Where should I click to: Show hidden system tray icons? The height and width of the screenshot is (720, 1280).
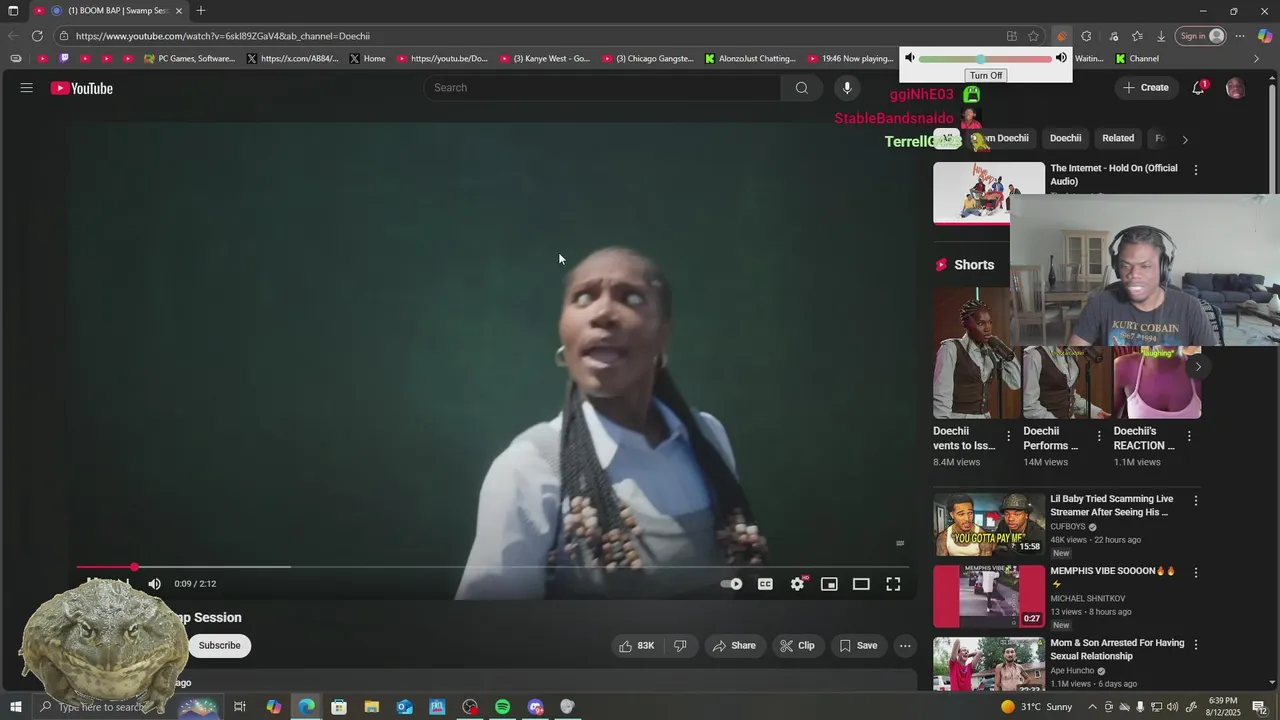[x=1092, y=707]
